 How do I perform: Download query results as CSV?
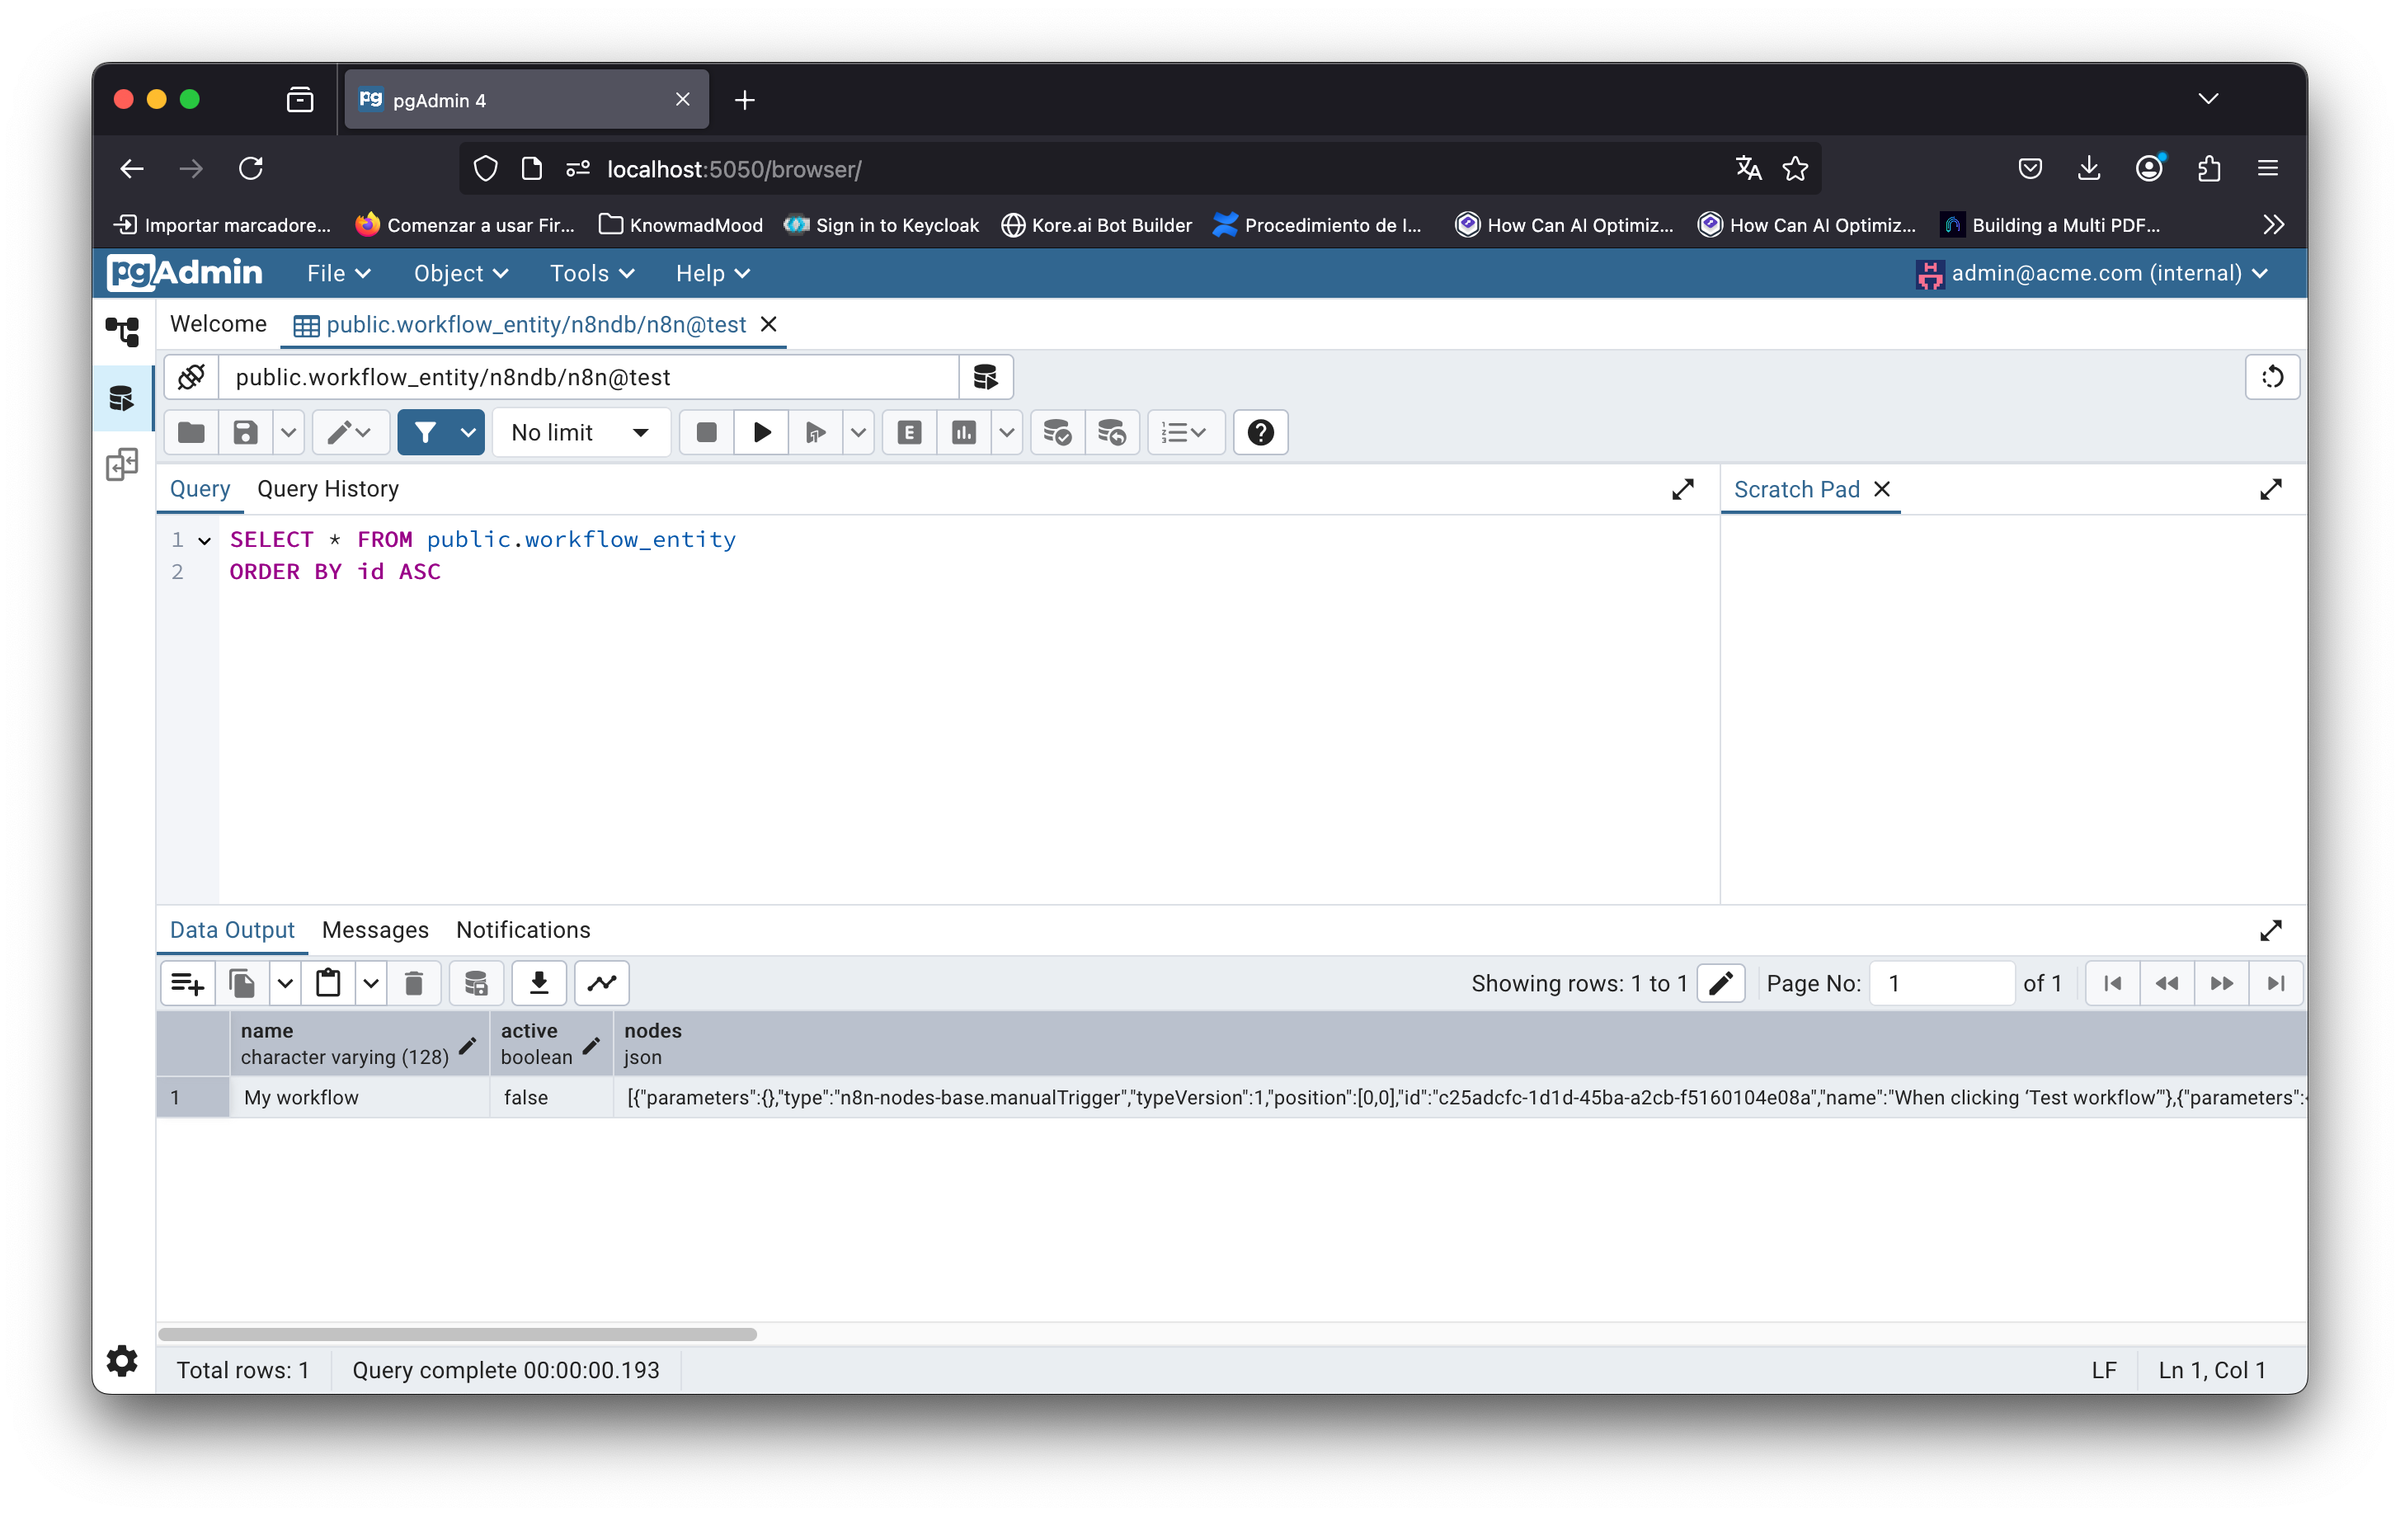tap(539, 983)
